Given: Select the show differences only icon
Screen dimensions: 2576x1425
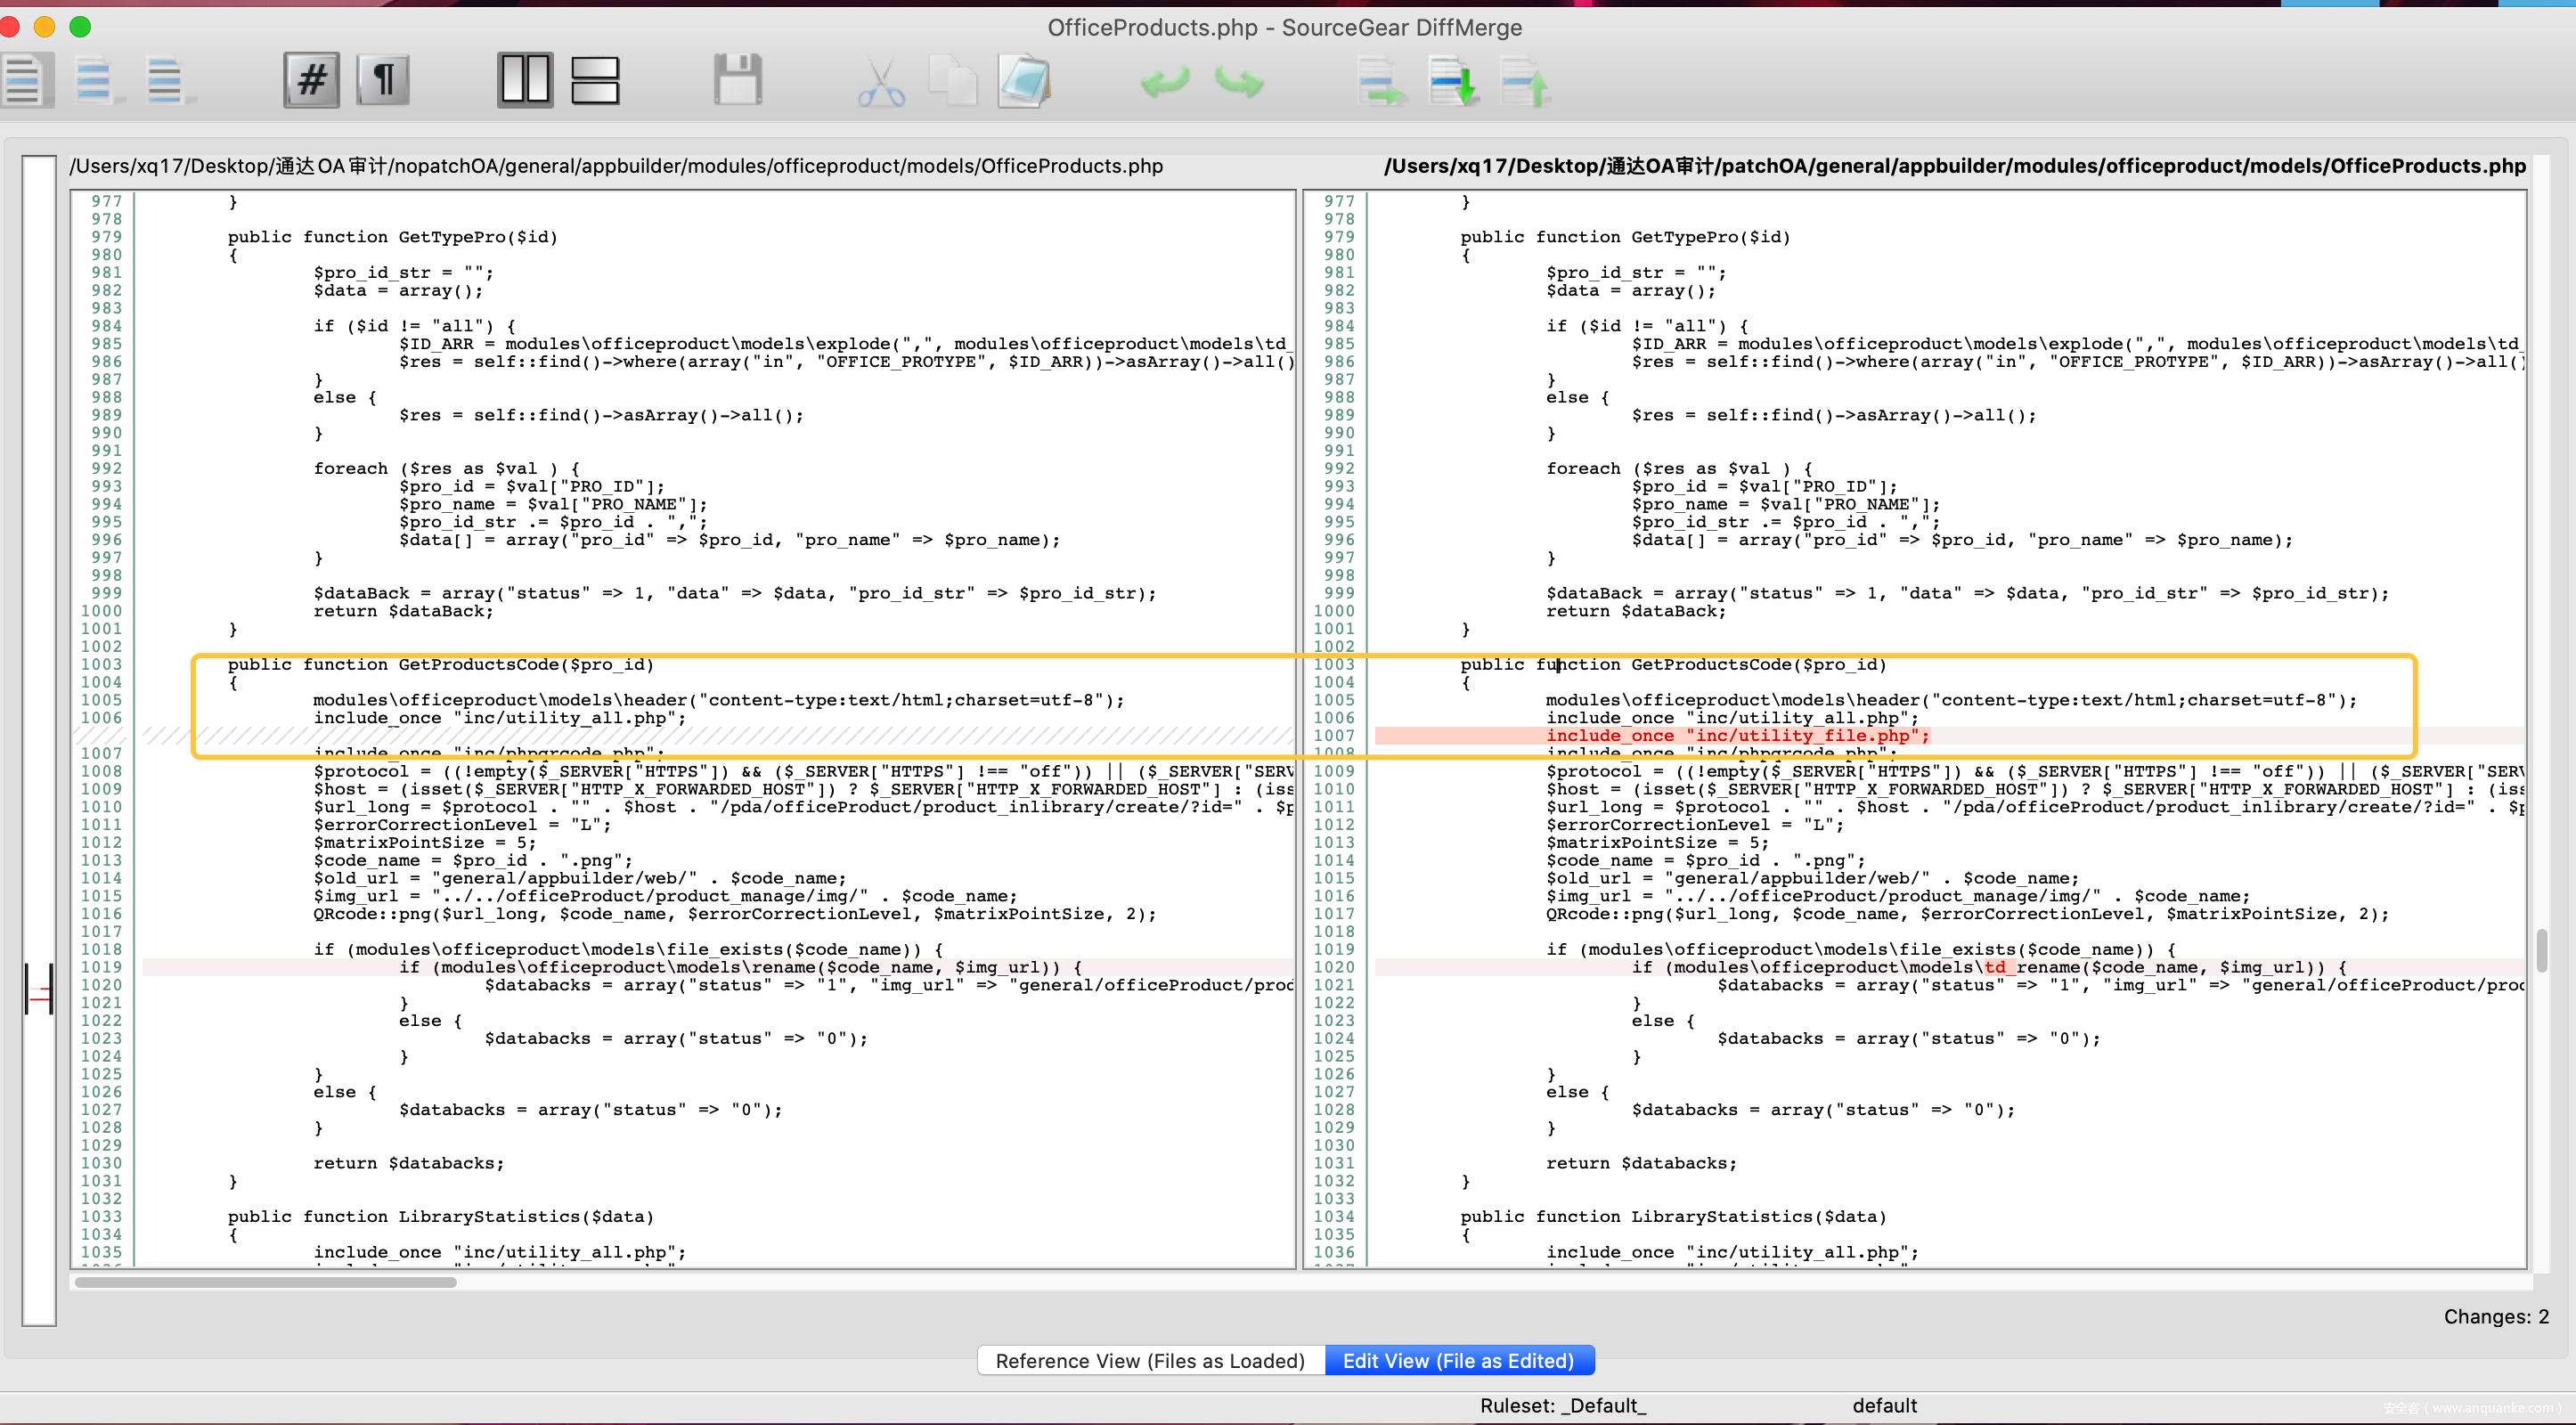Looking at the screenshot, I should point(96,80).
